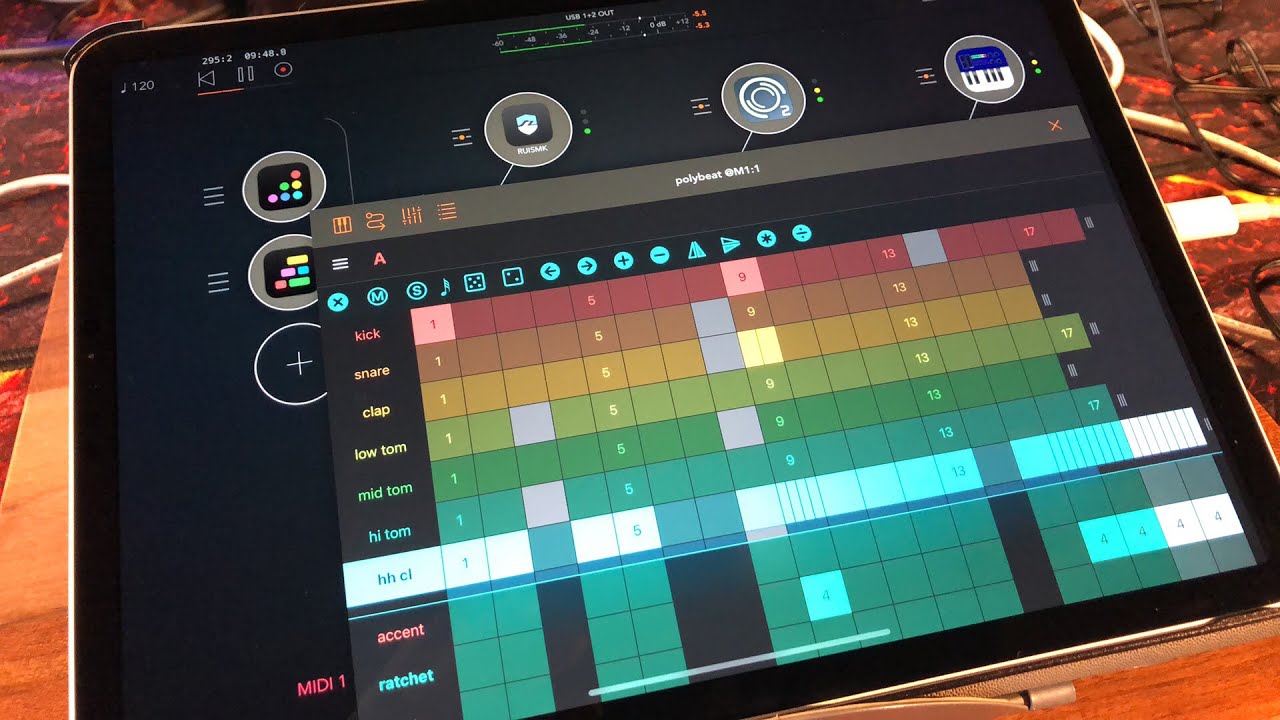Click the music note icon
The width and height of the screenshot is (1280, 720).
[x=445, y=286]
